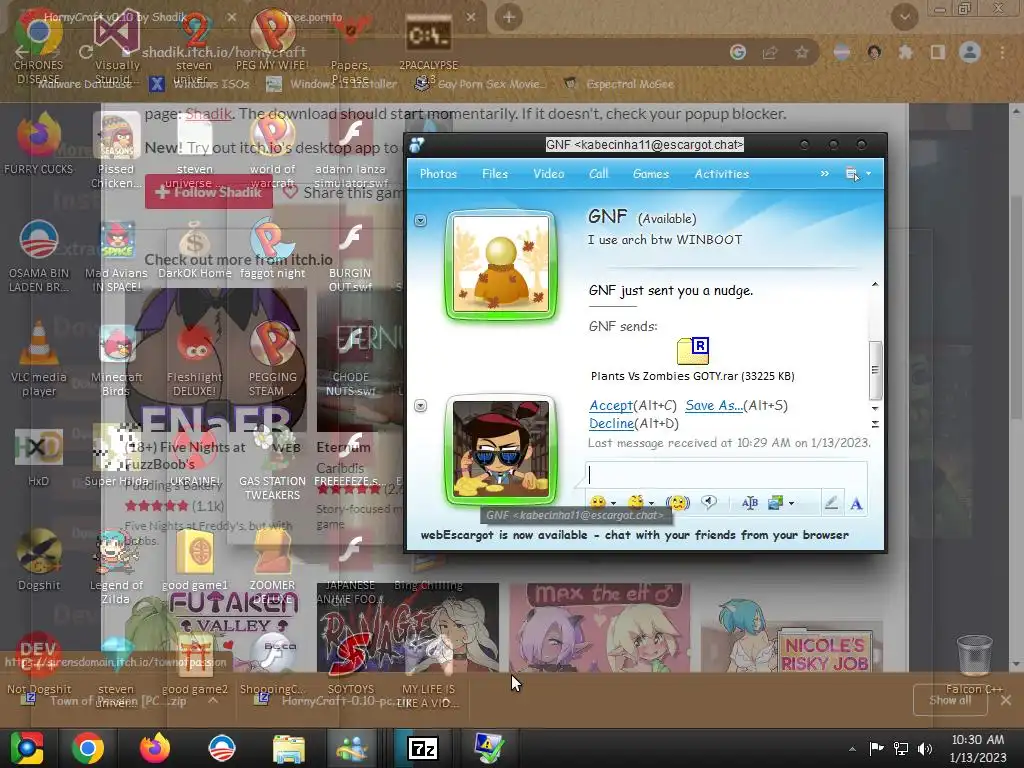Click GNF's autumn display picture

[x=501, y=264]
